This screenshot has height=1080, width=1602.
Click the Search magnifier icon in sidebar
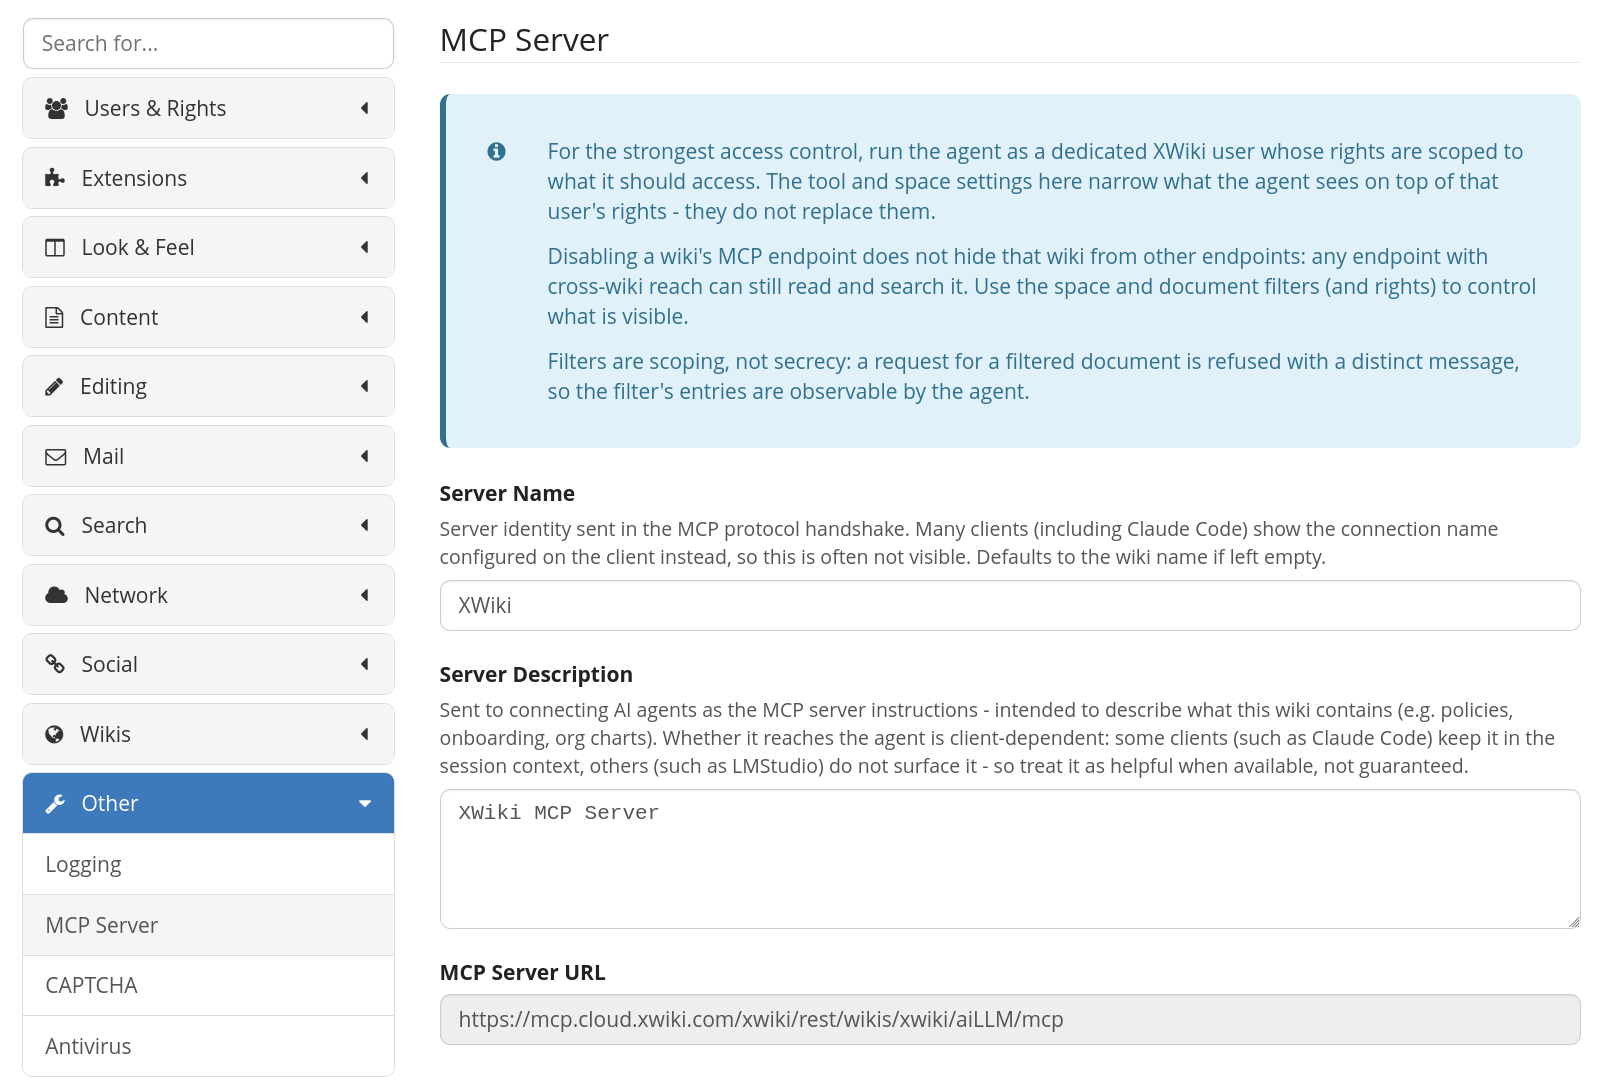pos(55,526)
